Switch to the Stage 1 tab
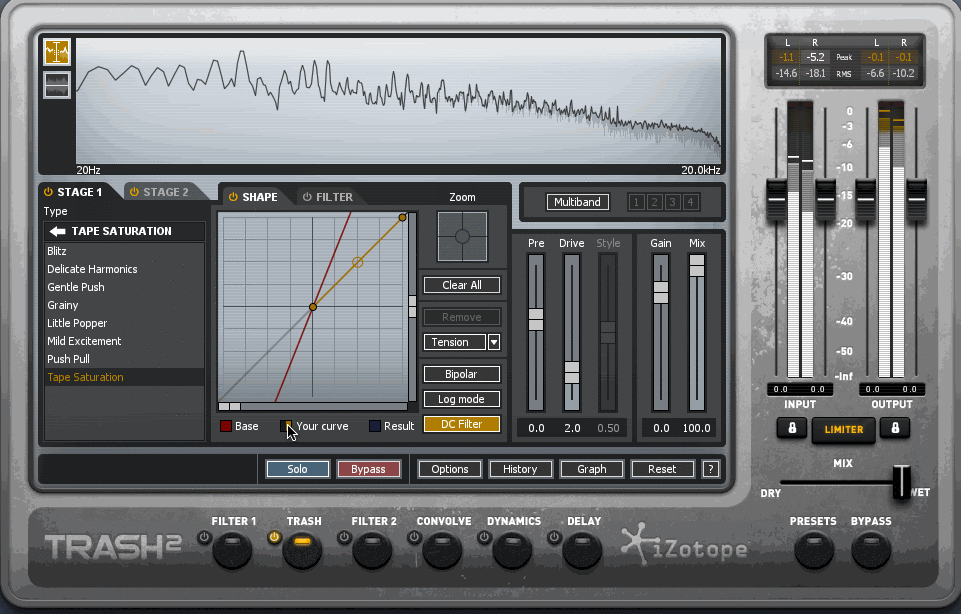 click(80, 192)
